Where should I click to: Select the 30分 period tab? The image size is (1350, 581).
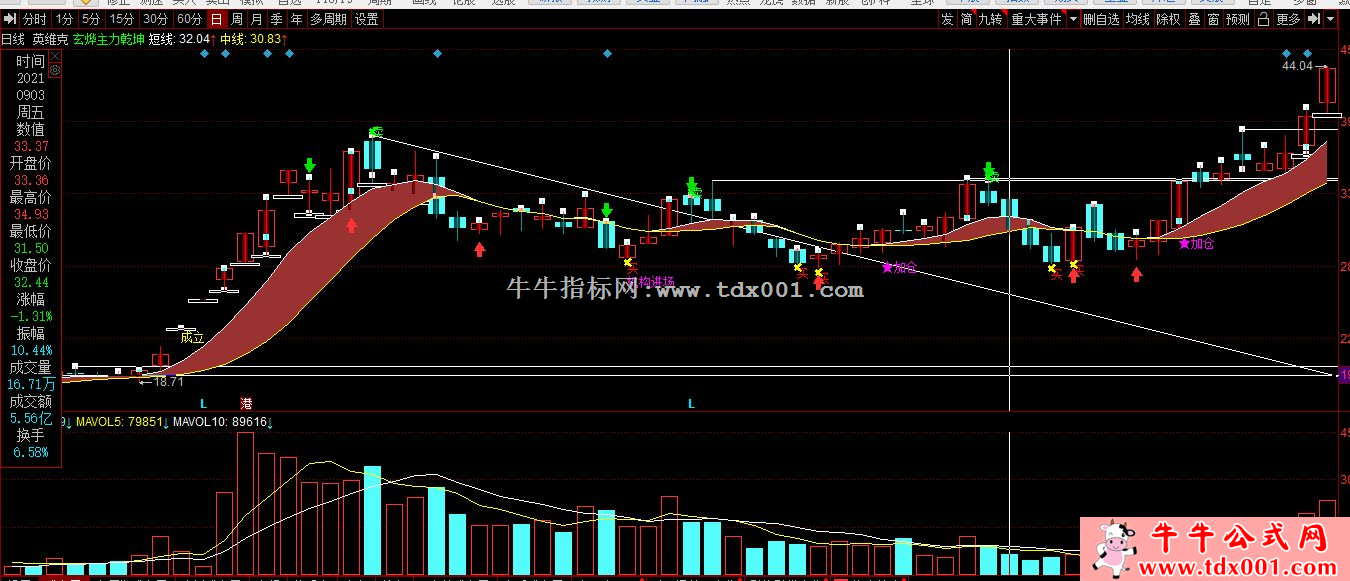point(155,19)
